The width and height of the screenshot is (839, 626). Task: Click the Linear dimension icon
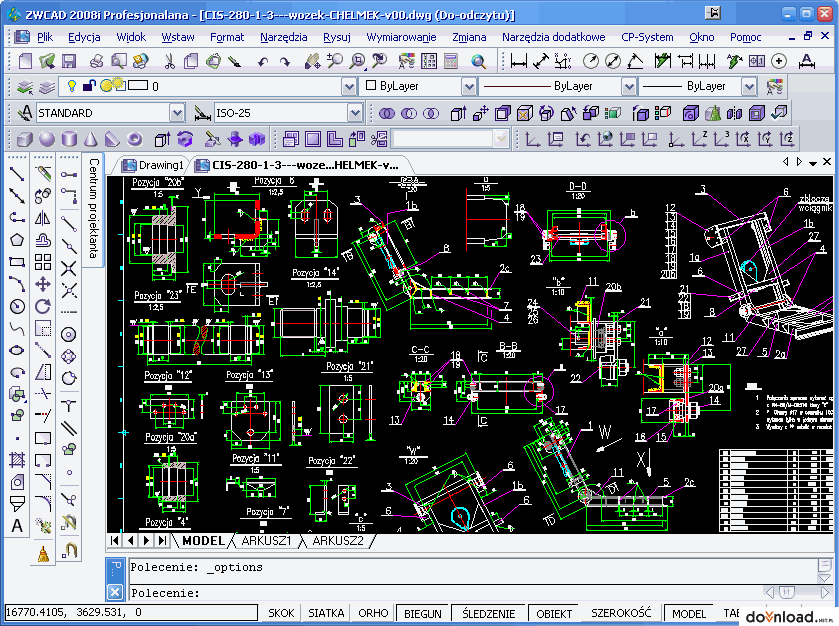tap(518, 61)
